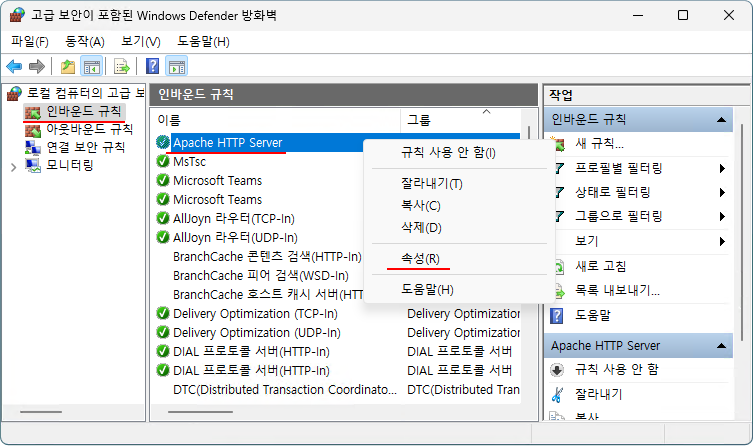Click the firewall icon in the title bar
The image size is (753, 446).
[x=17, y=15]
